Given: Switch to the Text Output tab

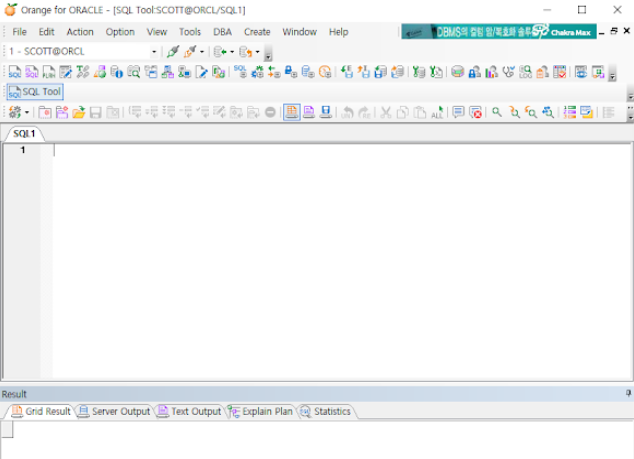Looking at the screenshot, I should pyautogui.click(x=190, y=411).
